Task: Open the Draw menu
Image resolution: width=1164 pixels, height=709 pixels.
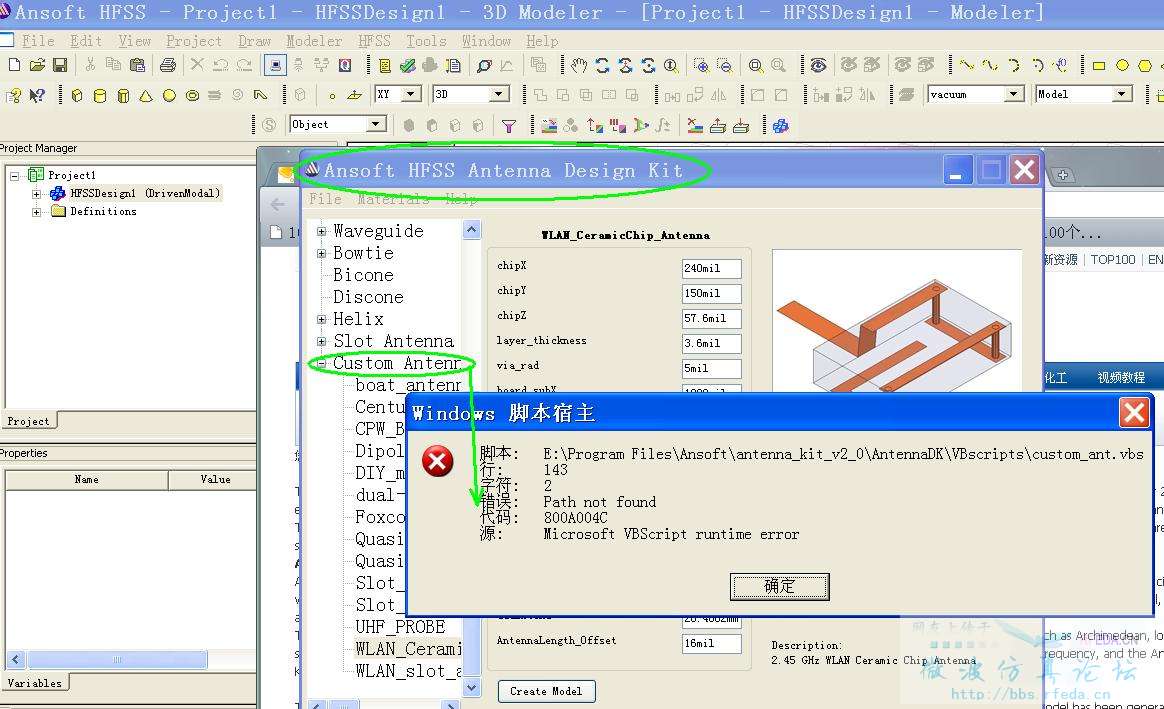Action: click(x=255, y=41)
